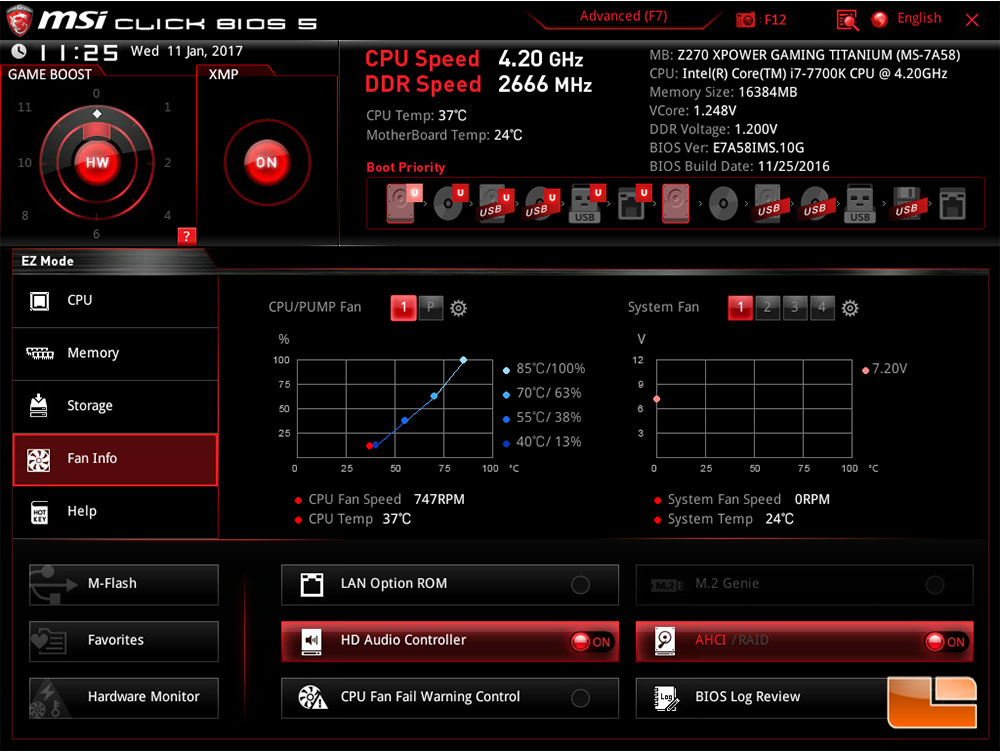This screenshot has height=752, width=1000.
Task: Select CPU fan 1 button
Action: [403, 308]
